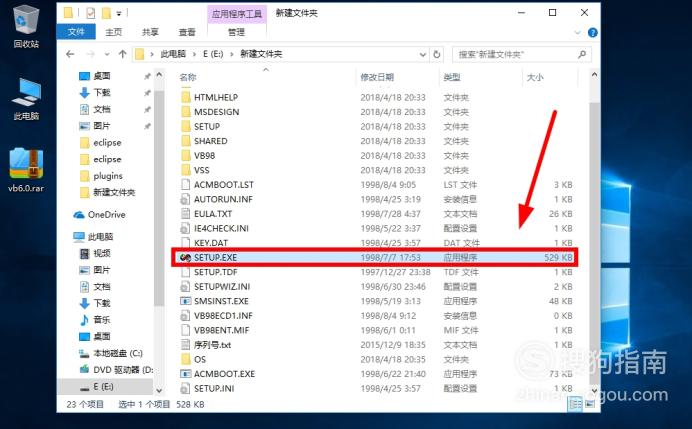Select the SMSINST.EXE file icon
The image size is (692, 429).
coord(185,301)
